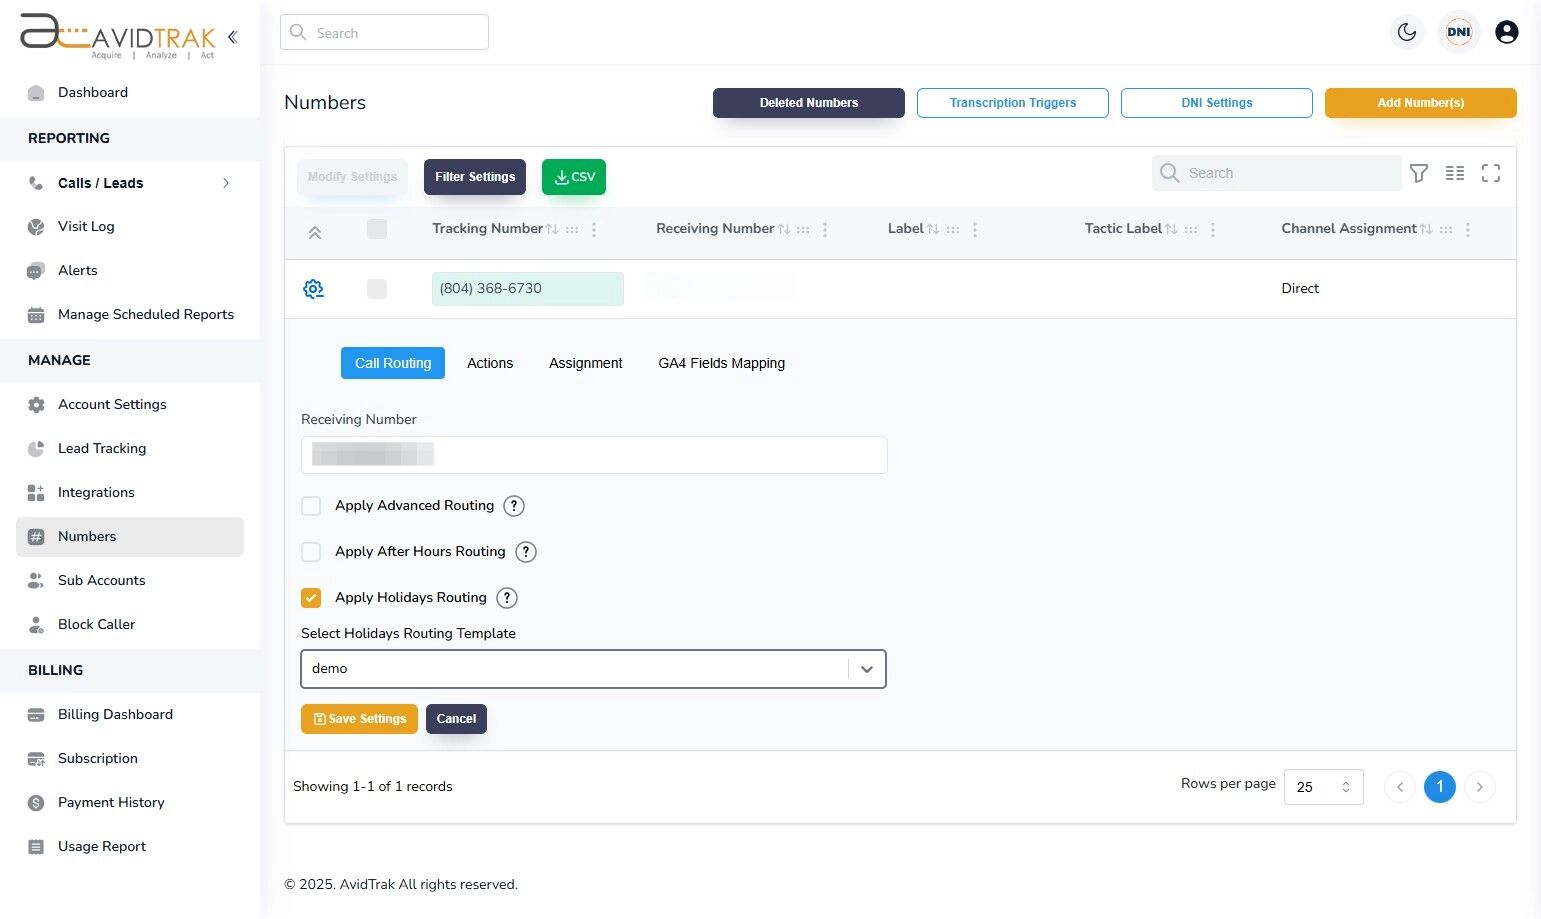Click the Save Settings button
This screenshot has height=919, width=1541.
(359, 718)
